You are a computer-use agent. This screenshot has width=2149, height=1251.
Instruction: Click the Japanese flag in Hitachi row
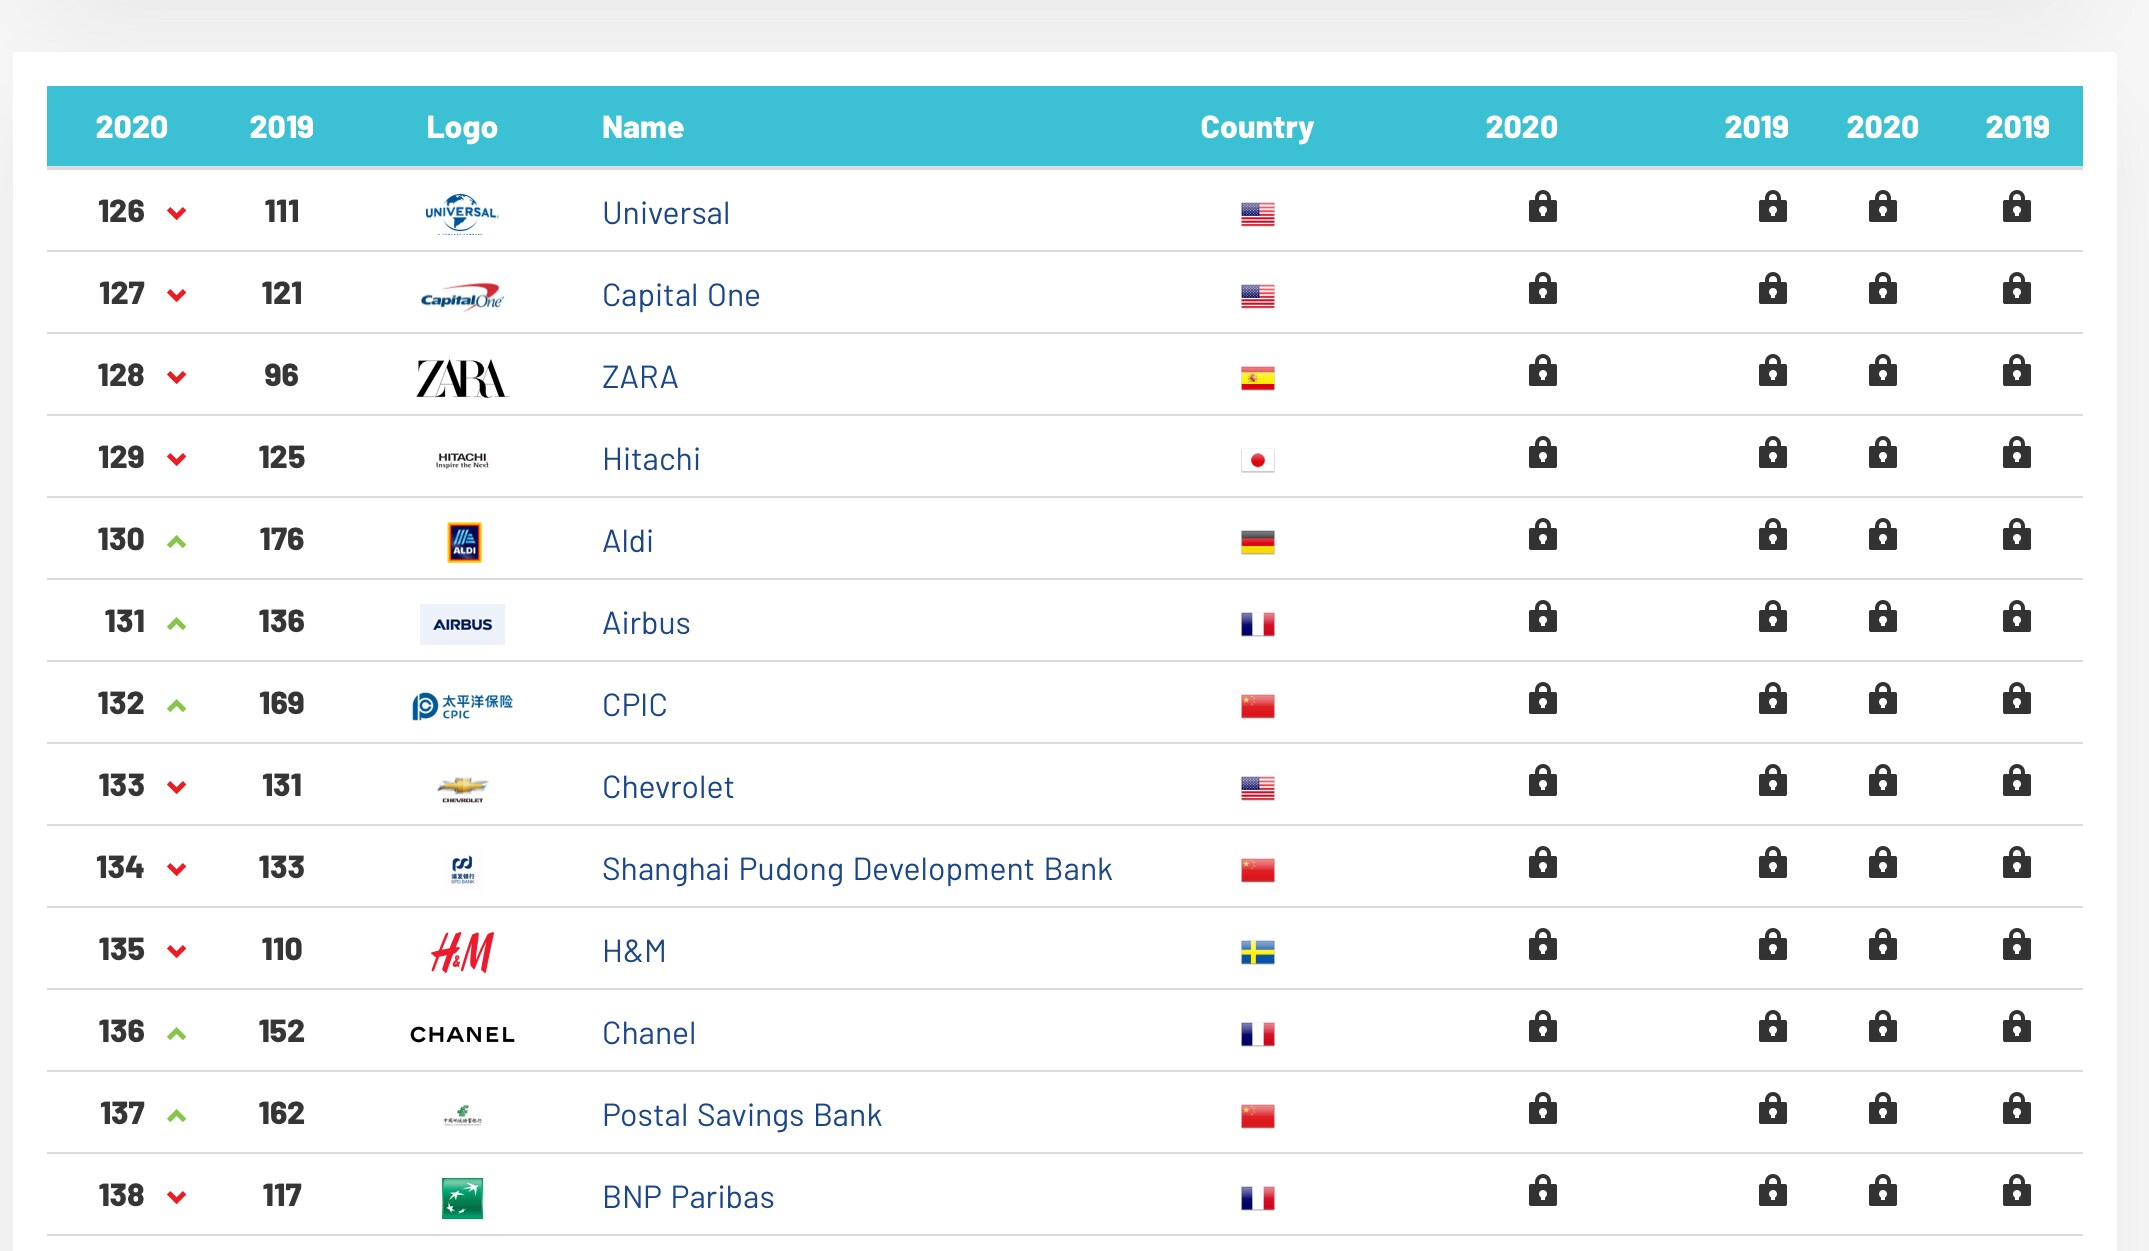point(1258,460)
